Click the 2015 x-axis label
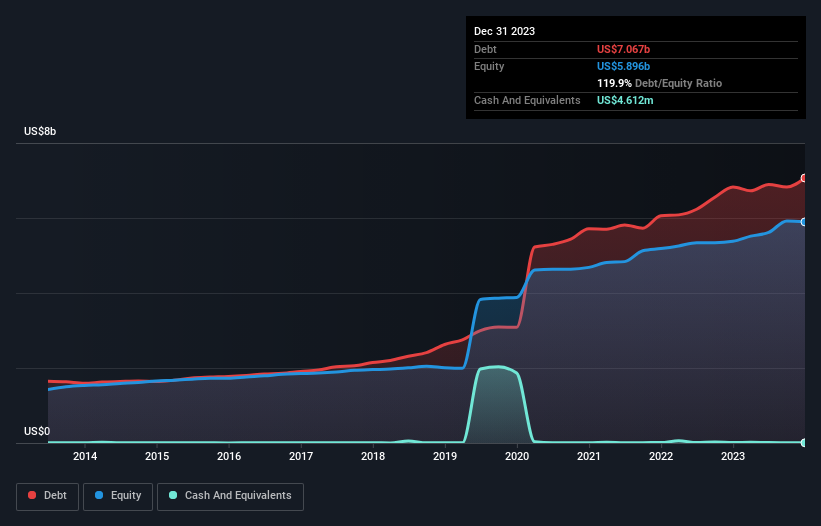This screenshot has width=821, height=526. tap(157, 456)
